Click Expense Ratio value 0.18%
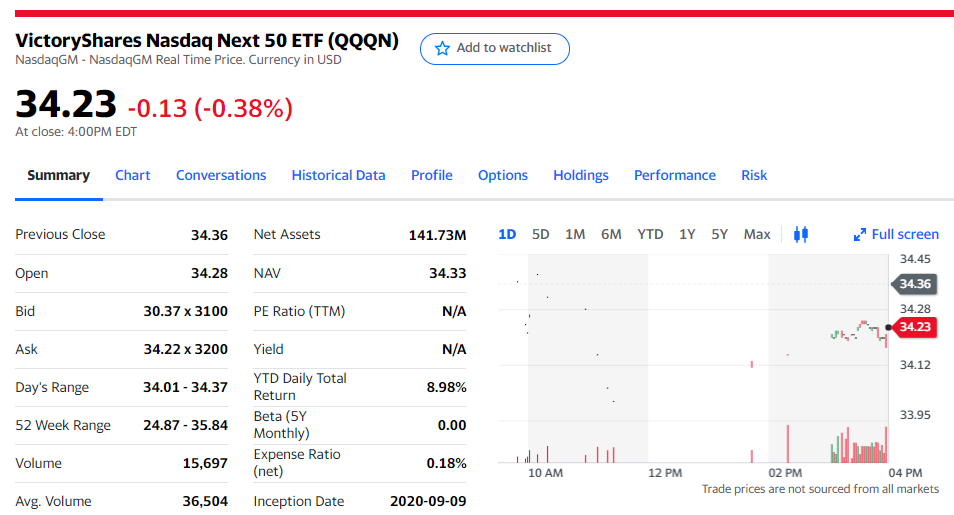Image resolution: width=954 pixels, height=515 pixels. [x=447, y=463]
